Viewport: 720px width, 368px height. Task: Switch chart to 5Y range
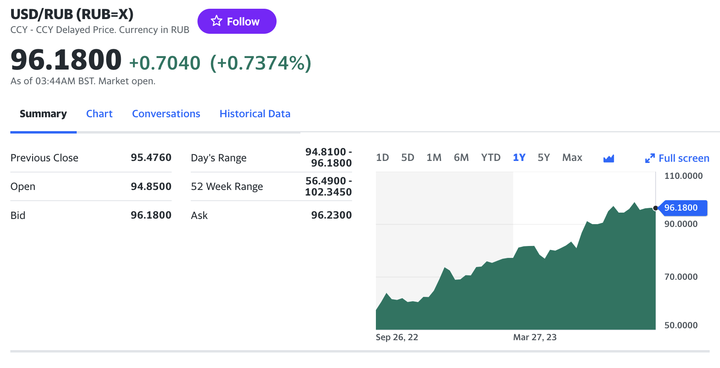tap(544, 158)
